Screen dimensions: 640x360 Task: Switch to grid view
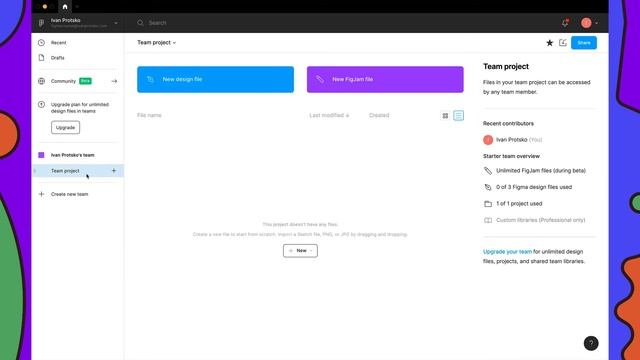coord(445,116)
